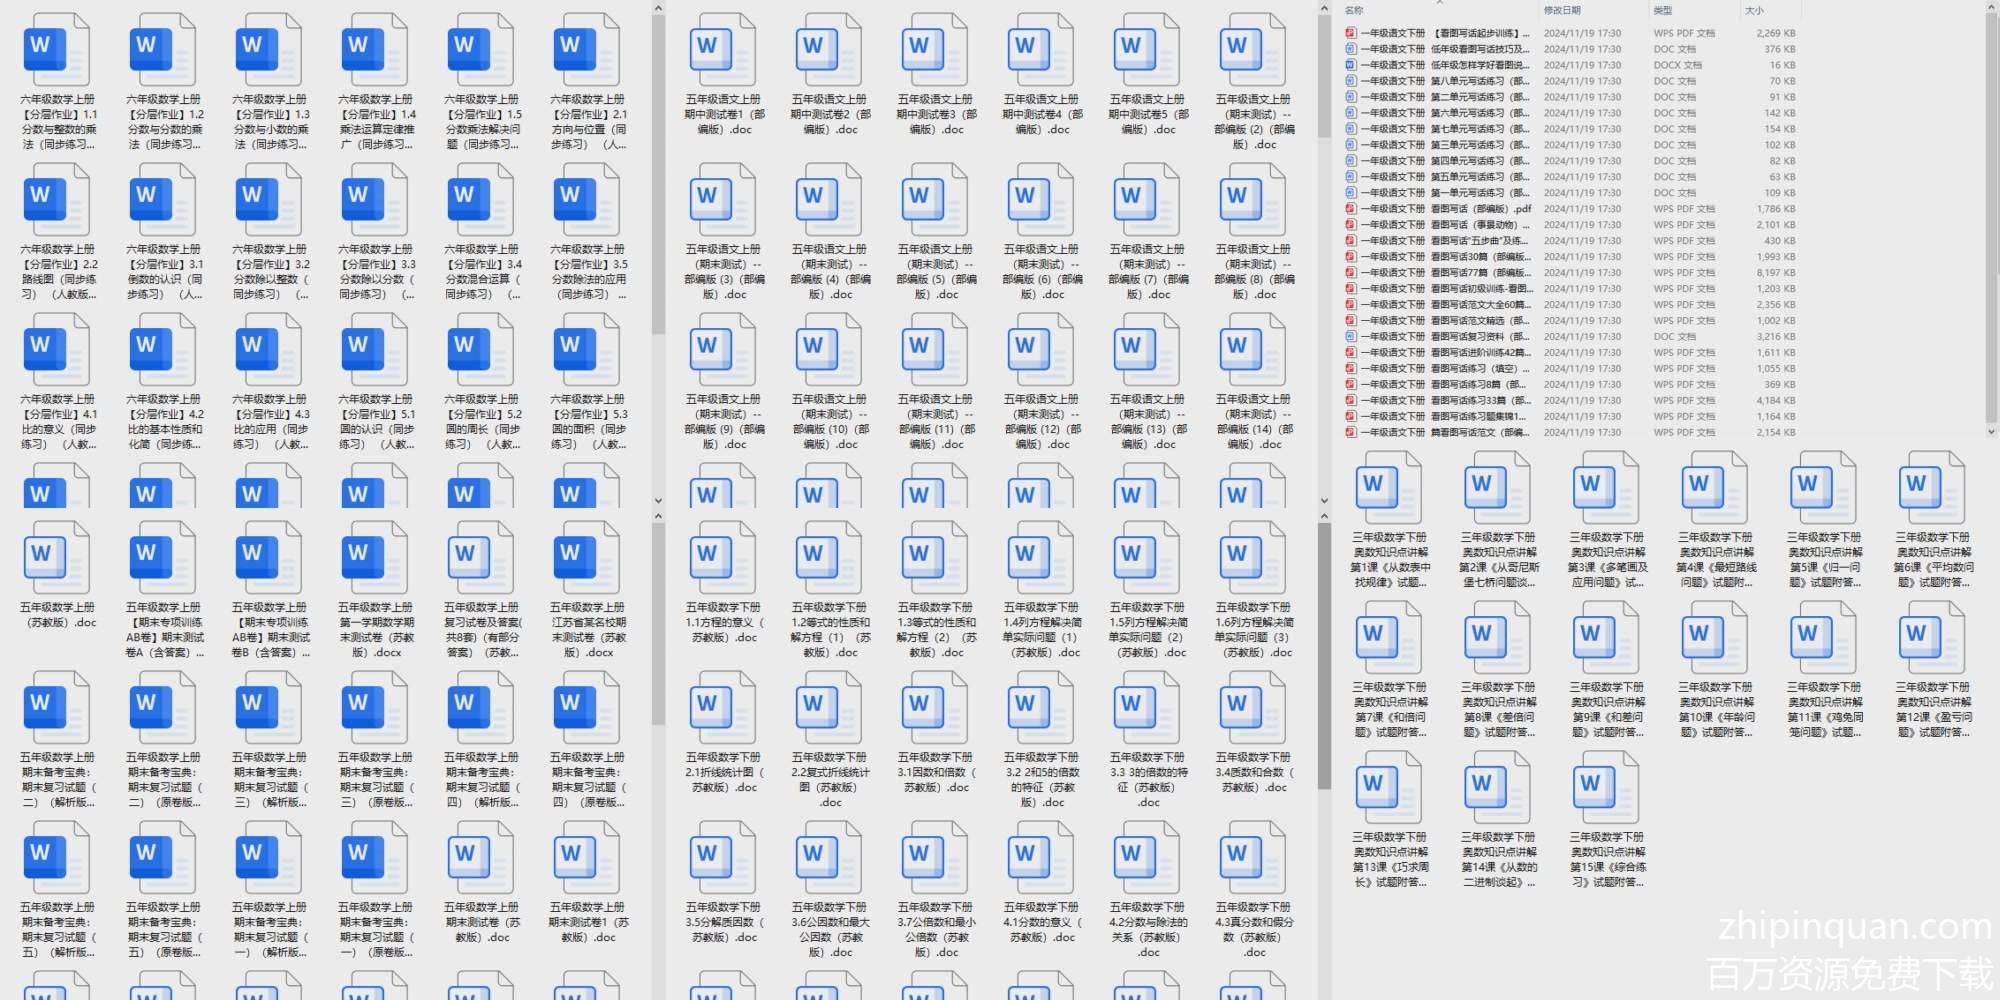The height and width of the screenshot is (1000, 2000).
Task: Select the 五年级数学上册 期末测试卷1（苏教版）icon
Action: click(x=588, y=857)
